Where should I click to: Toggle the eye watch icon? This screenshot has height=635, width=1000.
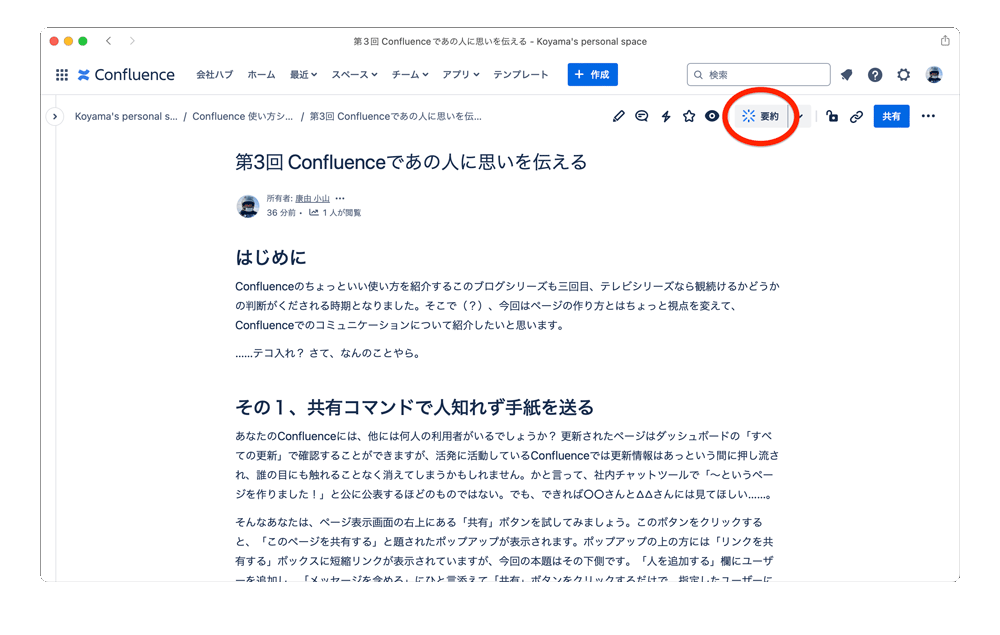coord(712,116)
